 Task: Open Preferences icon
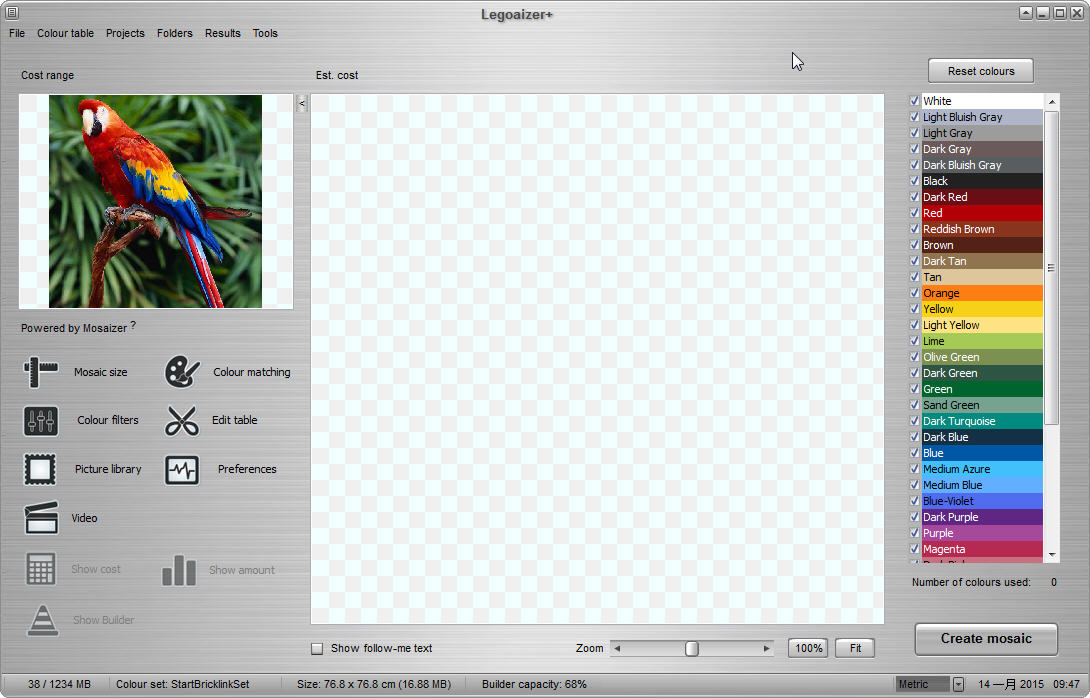[x=182, y=470]
